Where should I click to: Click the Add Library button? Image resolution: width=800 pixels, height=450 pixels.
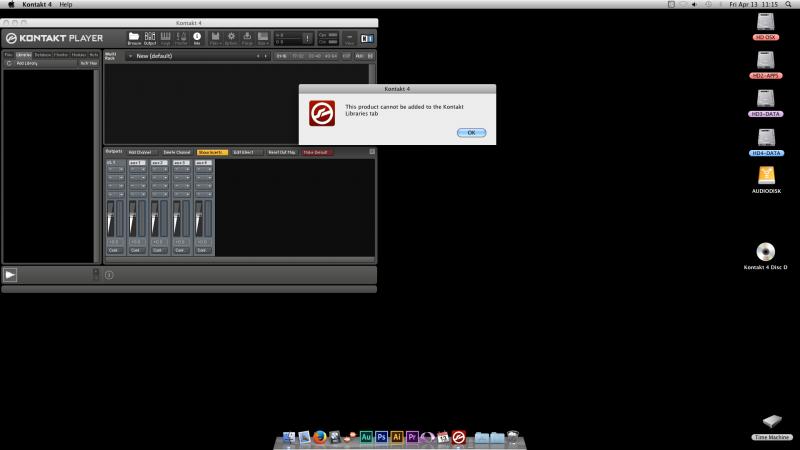pyautogui.click(x=27, y=63)
